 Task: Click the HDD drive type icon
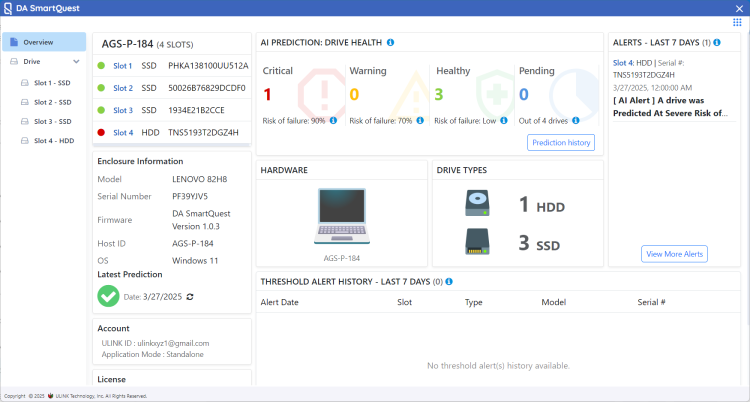(478, 205)
